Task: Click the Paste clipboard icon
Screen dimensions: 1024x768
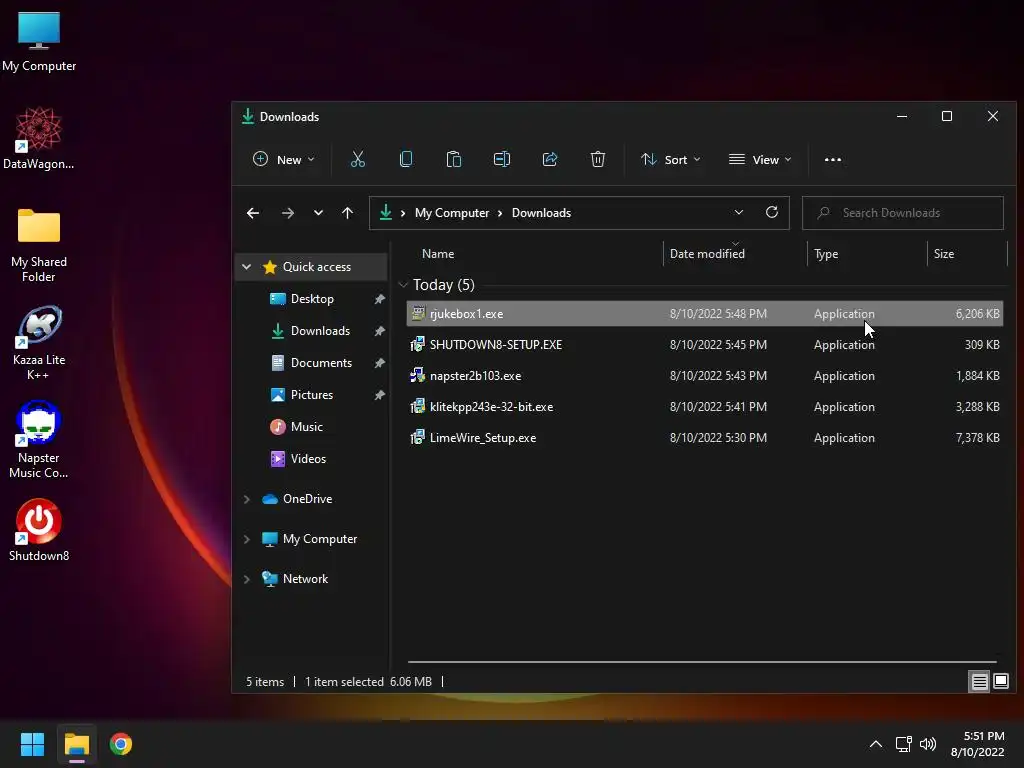Action: point(453,159)
